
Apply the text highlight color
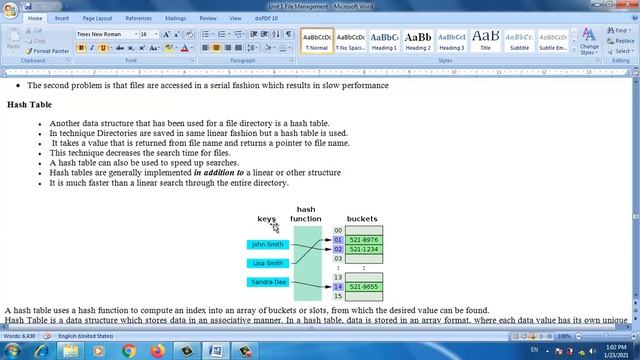coord(168,48)
